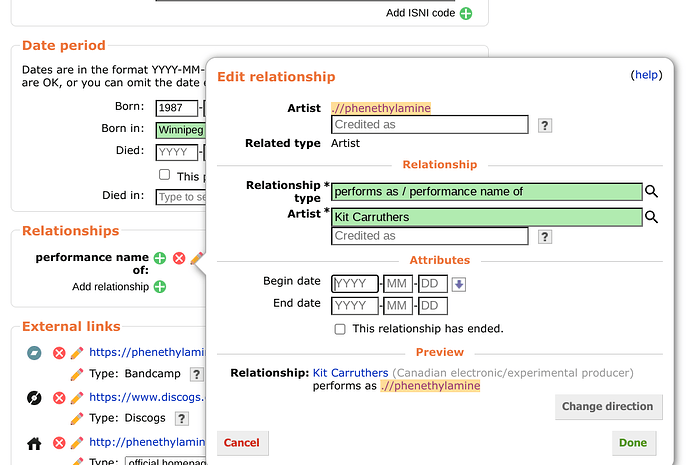Click question mark next to Bandcamp type
The image size is (690, 465).
[196, 374]
